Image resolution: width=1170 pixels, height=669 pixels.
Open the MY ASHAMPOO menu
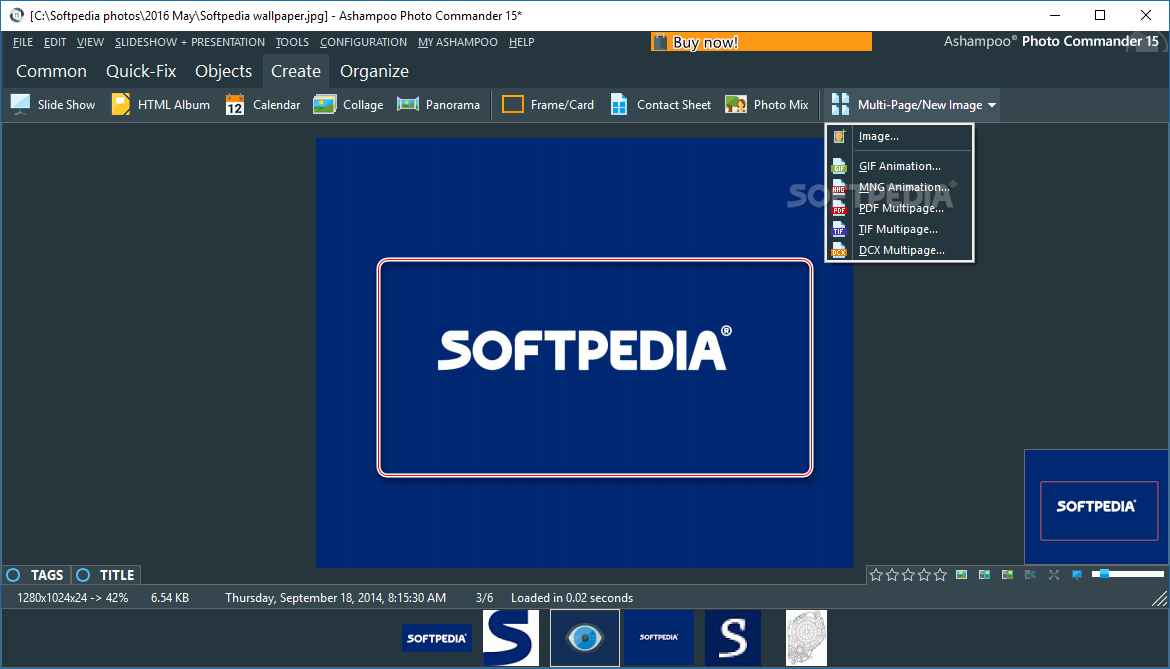tap(457, 43)
